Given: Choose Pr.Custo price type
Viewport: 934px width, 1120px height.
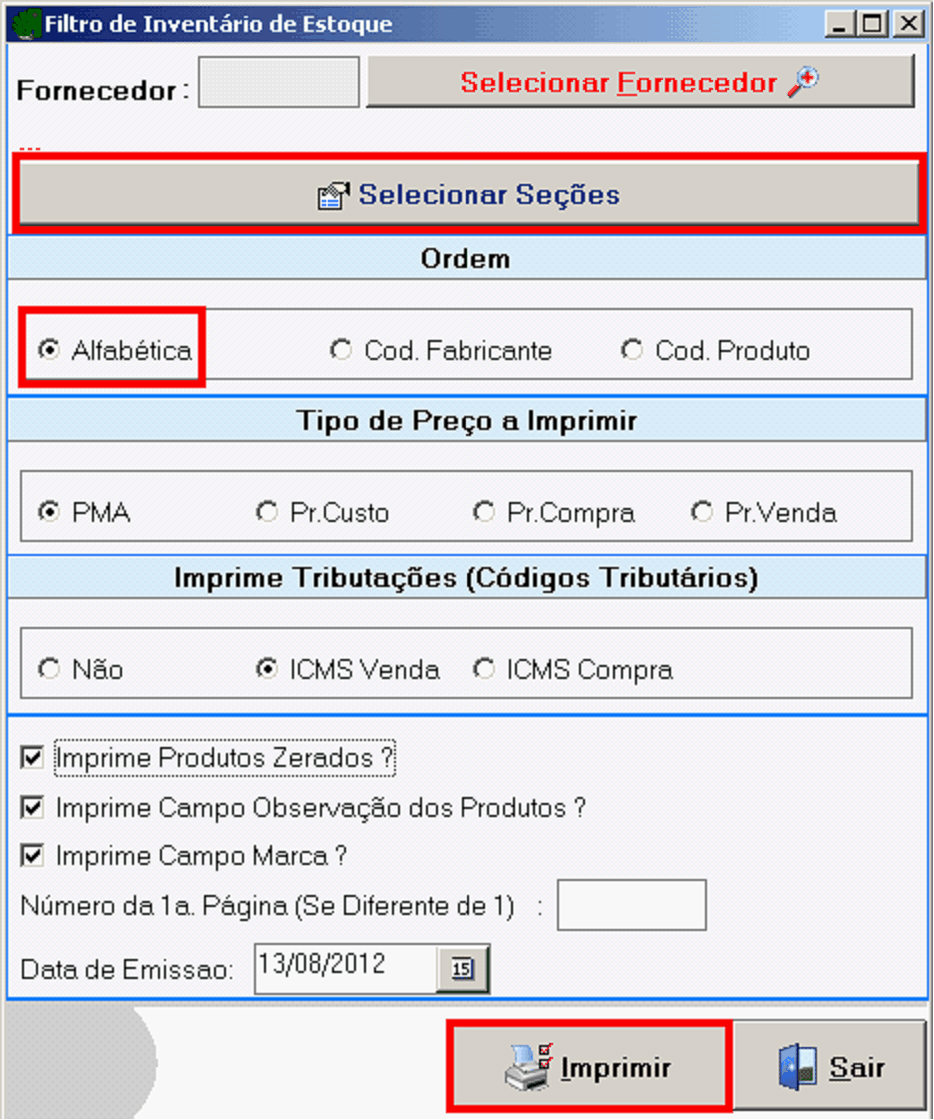Looking at the screenshot, I should pos(267,513).
